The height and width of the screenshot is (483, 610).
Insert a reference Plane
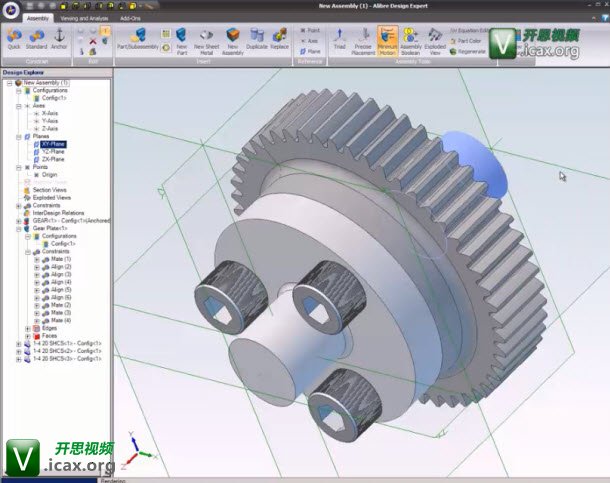[310, 51]
